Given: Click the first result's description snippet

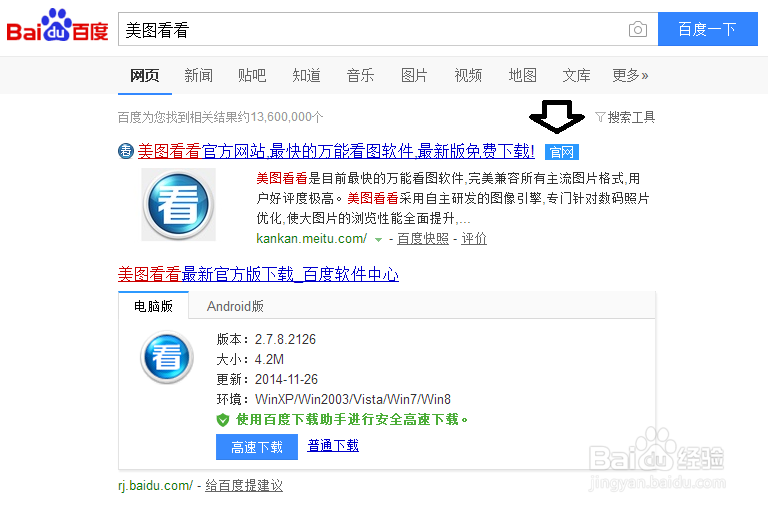Looking at the screenshot, I should 453,198.
